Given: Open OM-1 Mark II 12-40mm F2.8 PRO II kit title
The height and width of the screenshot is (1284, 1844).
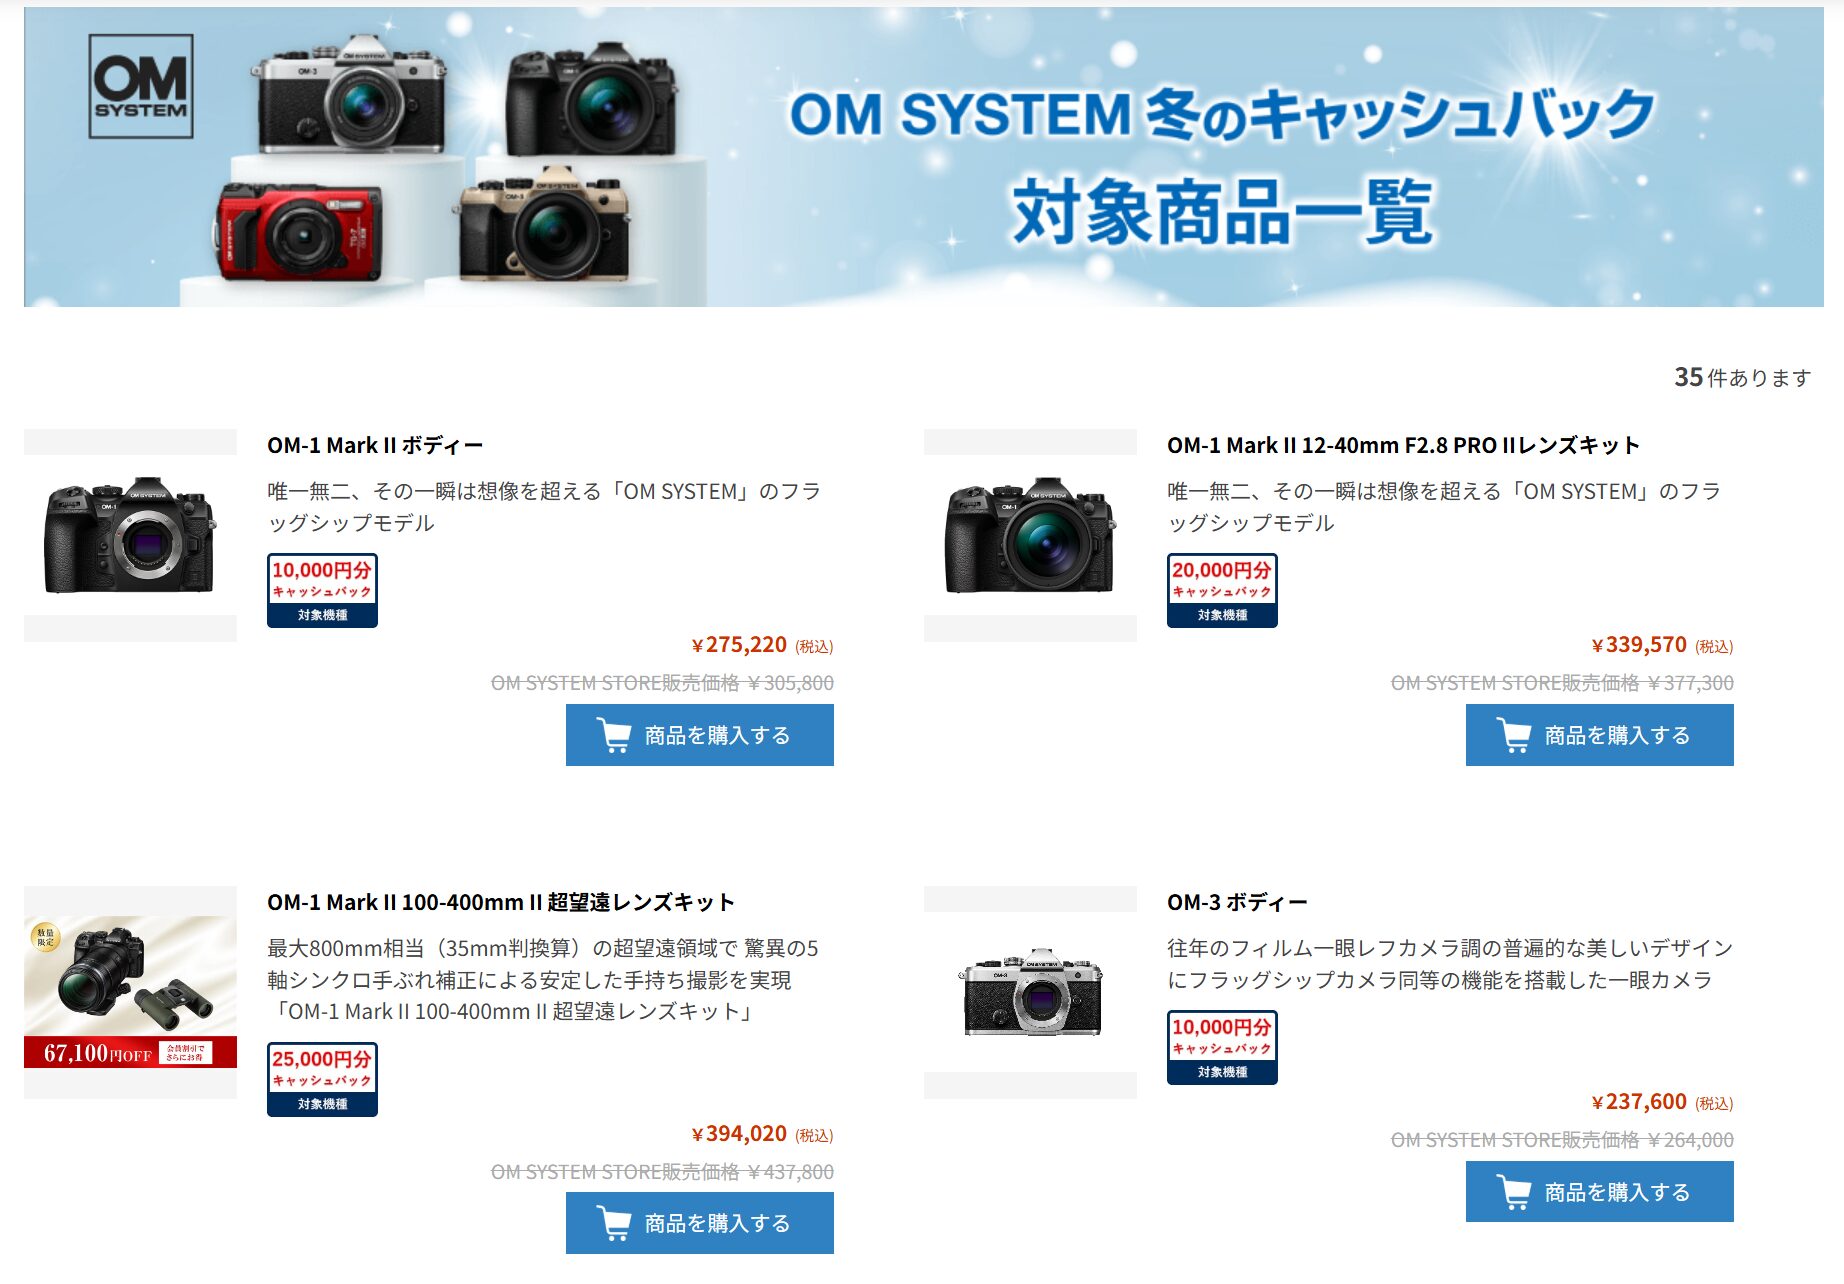Looking at the screenshot, I should (1403, 445).
